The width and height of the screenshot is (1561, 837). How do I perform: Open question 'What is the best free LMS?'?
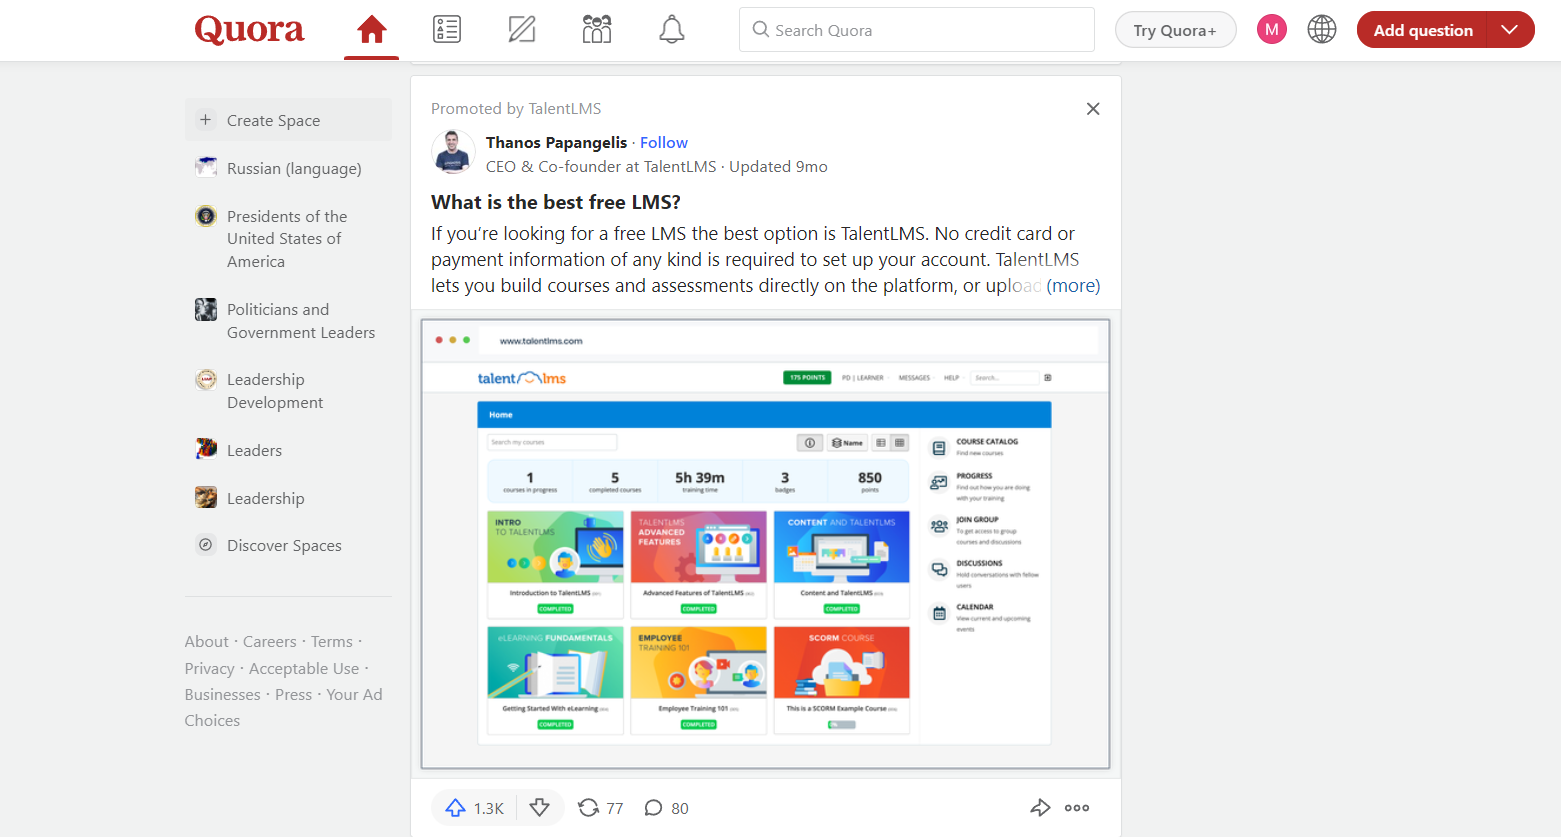point(556,202)
